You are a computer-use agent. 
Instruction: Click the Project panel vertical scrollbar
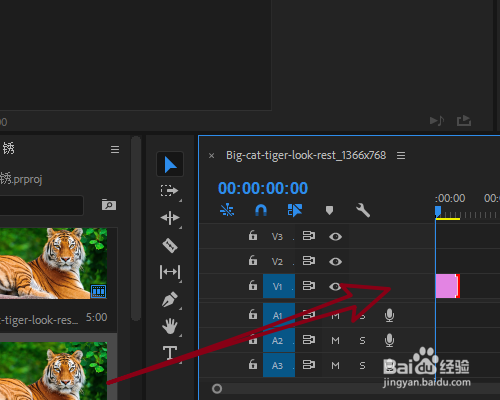click(x=136, y=228)
